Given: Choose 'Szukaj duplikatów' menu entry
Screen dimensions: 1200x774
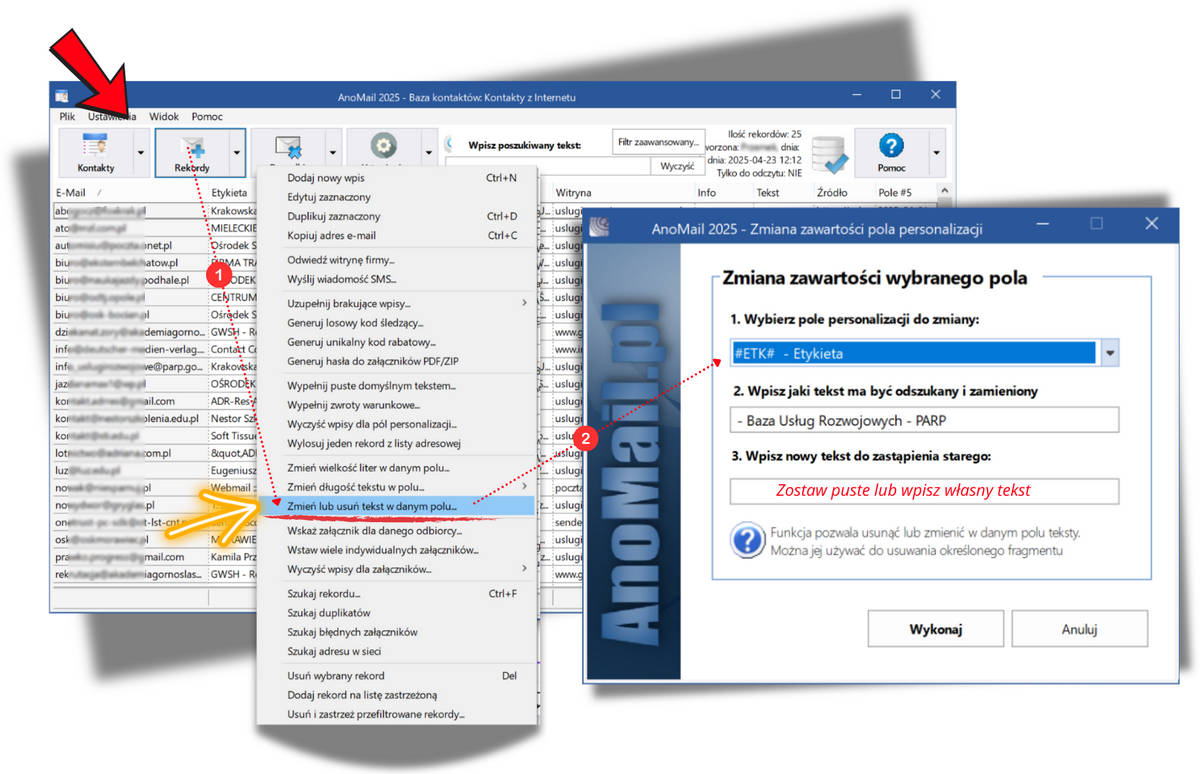Looking at the screenshot, I should 398,613.
